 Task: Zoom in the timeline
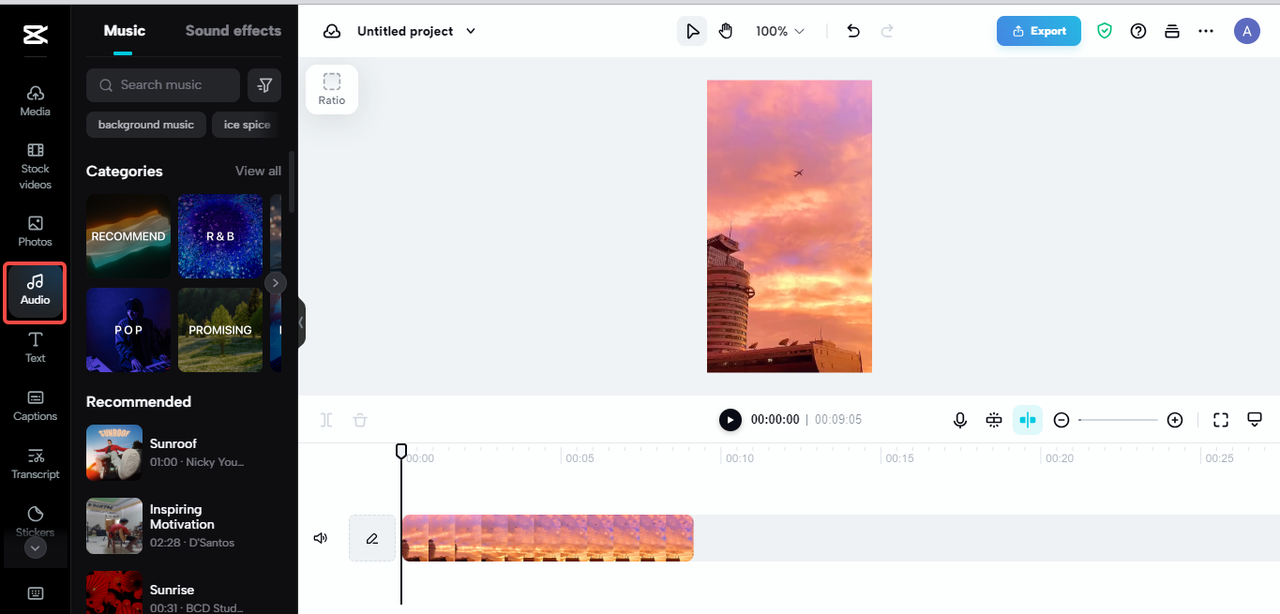click(1175, 420)
